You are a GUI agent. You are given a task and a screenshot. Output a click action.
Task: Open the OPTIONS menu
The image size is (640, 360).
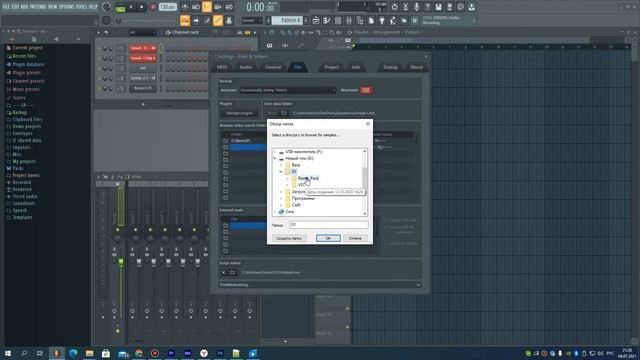(x=67, y=7)
